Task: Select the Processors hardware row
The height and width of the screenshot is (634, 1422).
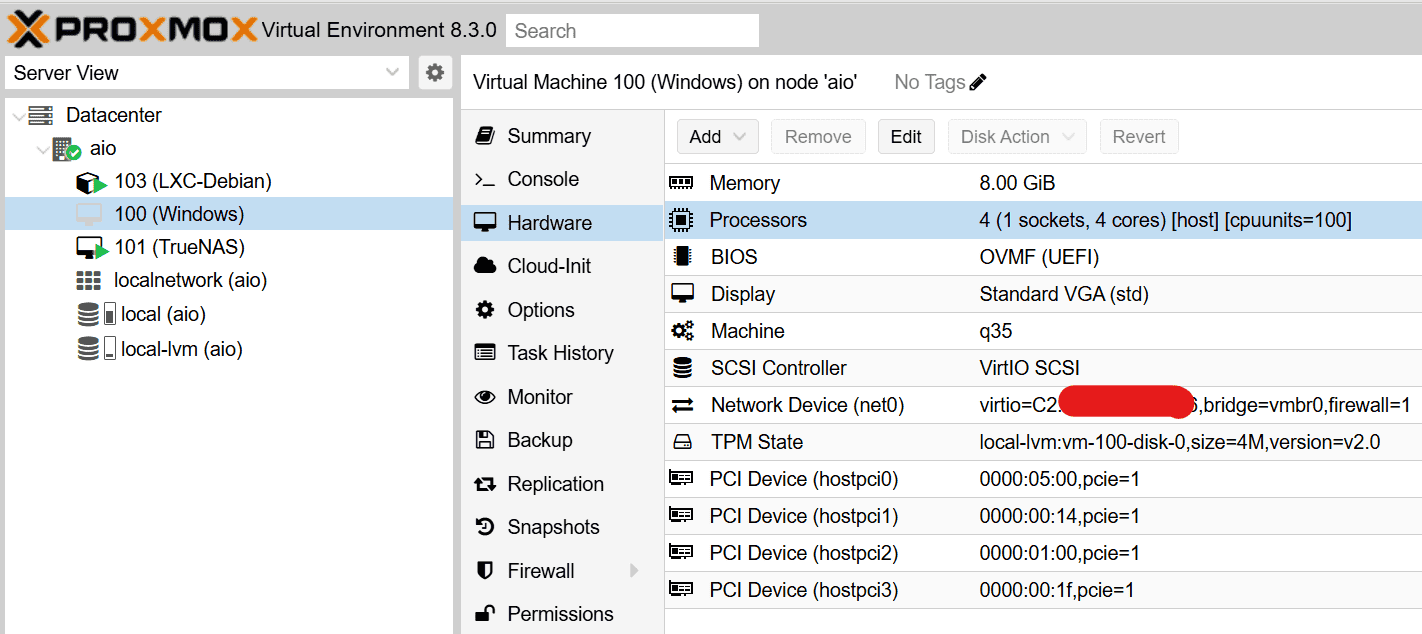Action: coord(1043,220)
